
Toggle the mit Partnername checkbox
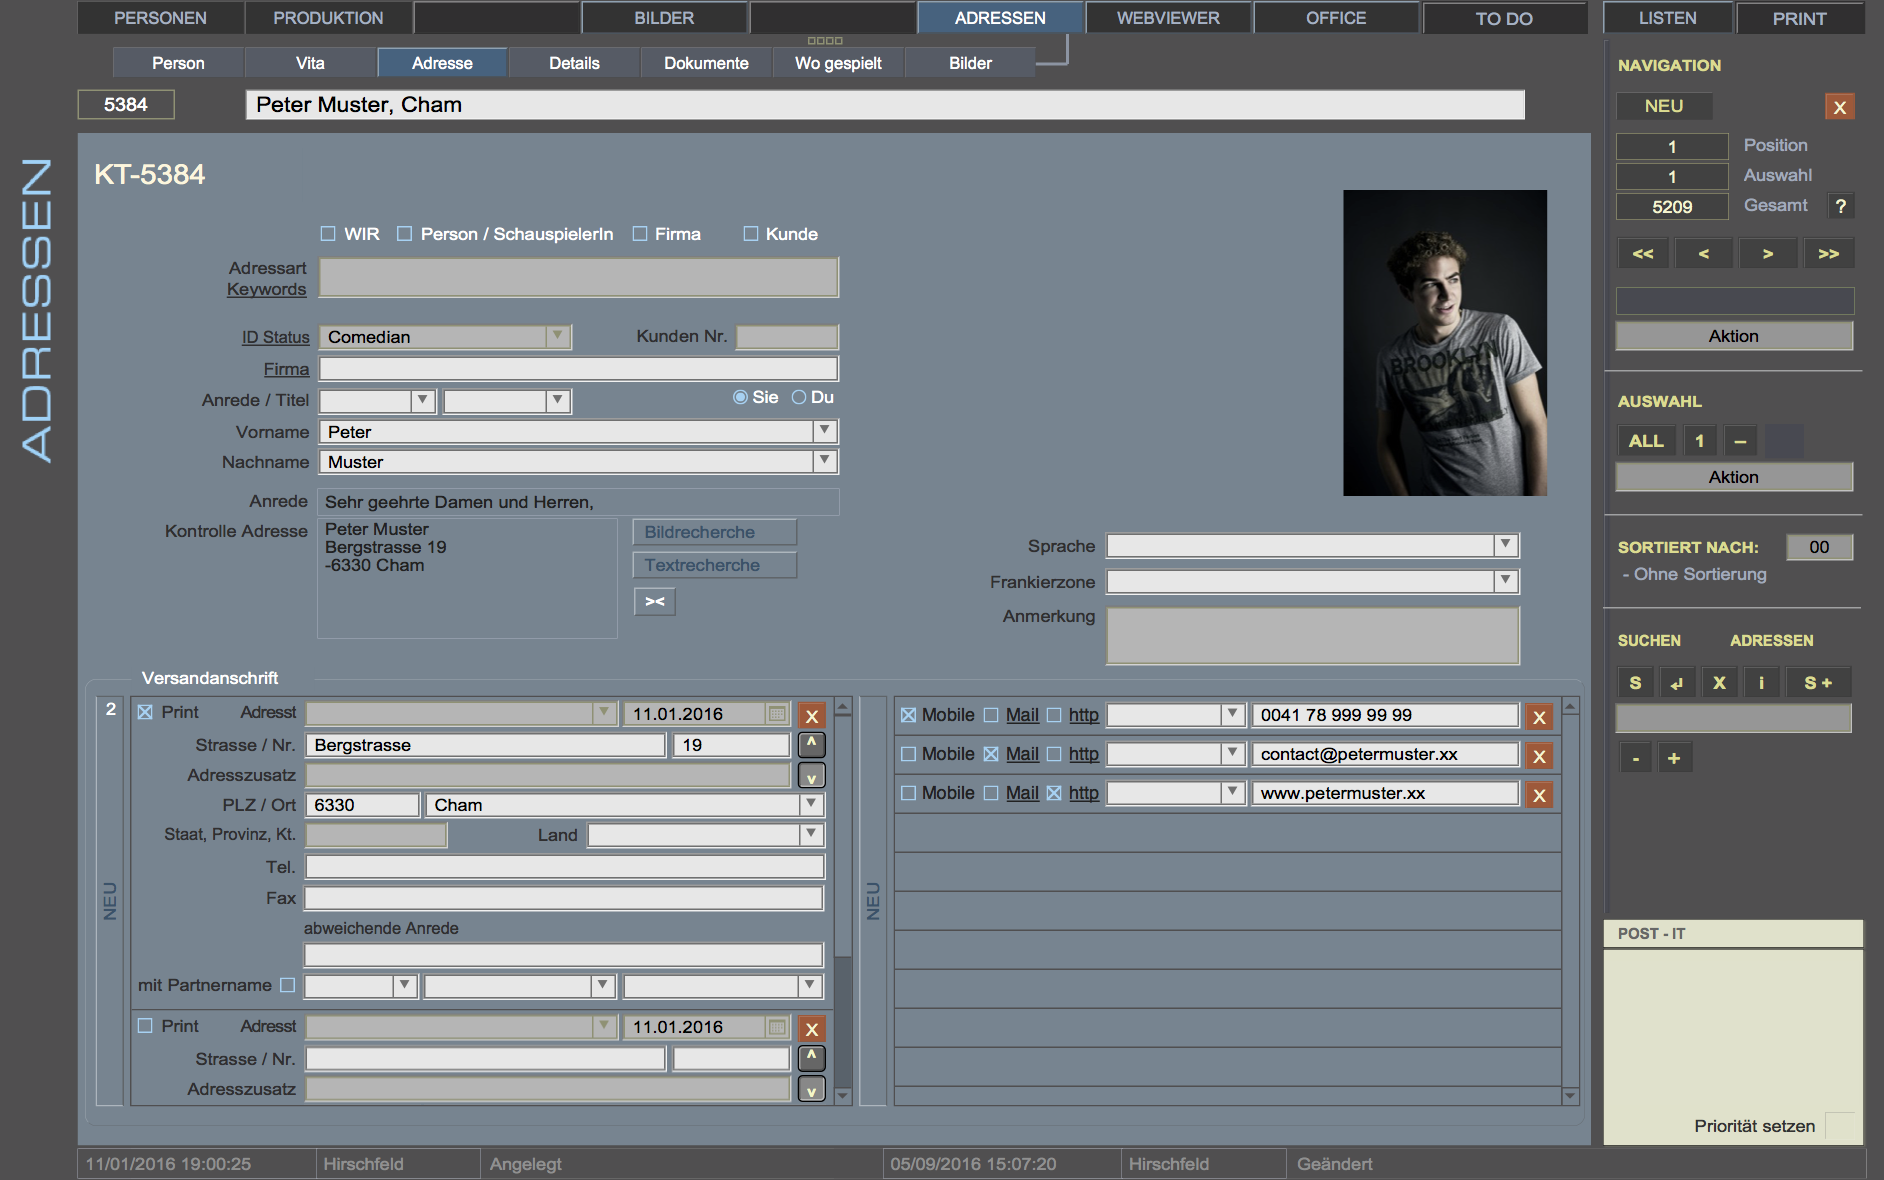288,985
